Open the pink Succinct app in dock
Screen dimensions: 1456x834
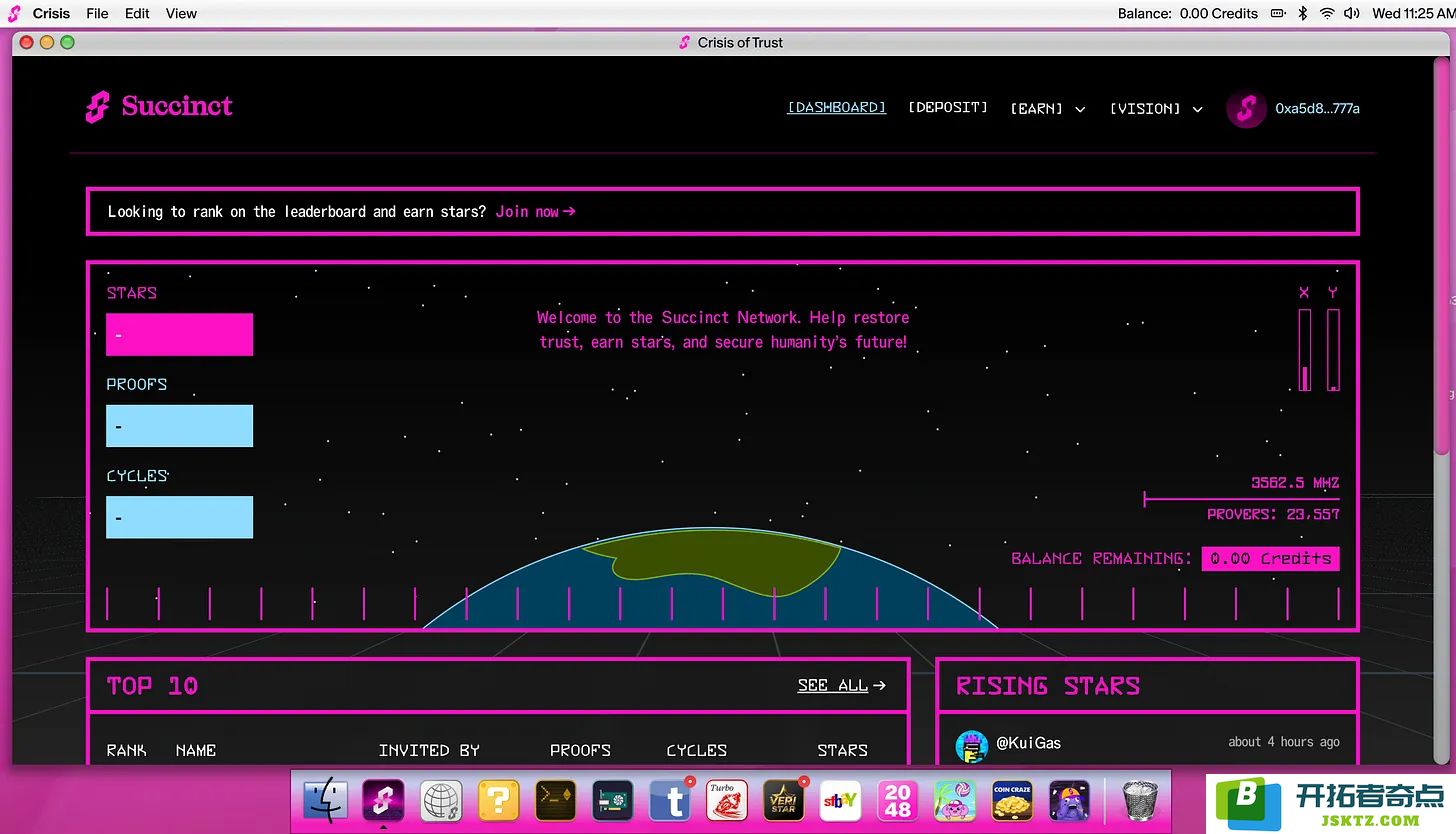coord(383,801)
